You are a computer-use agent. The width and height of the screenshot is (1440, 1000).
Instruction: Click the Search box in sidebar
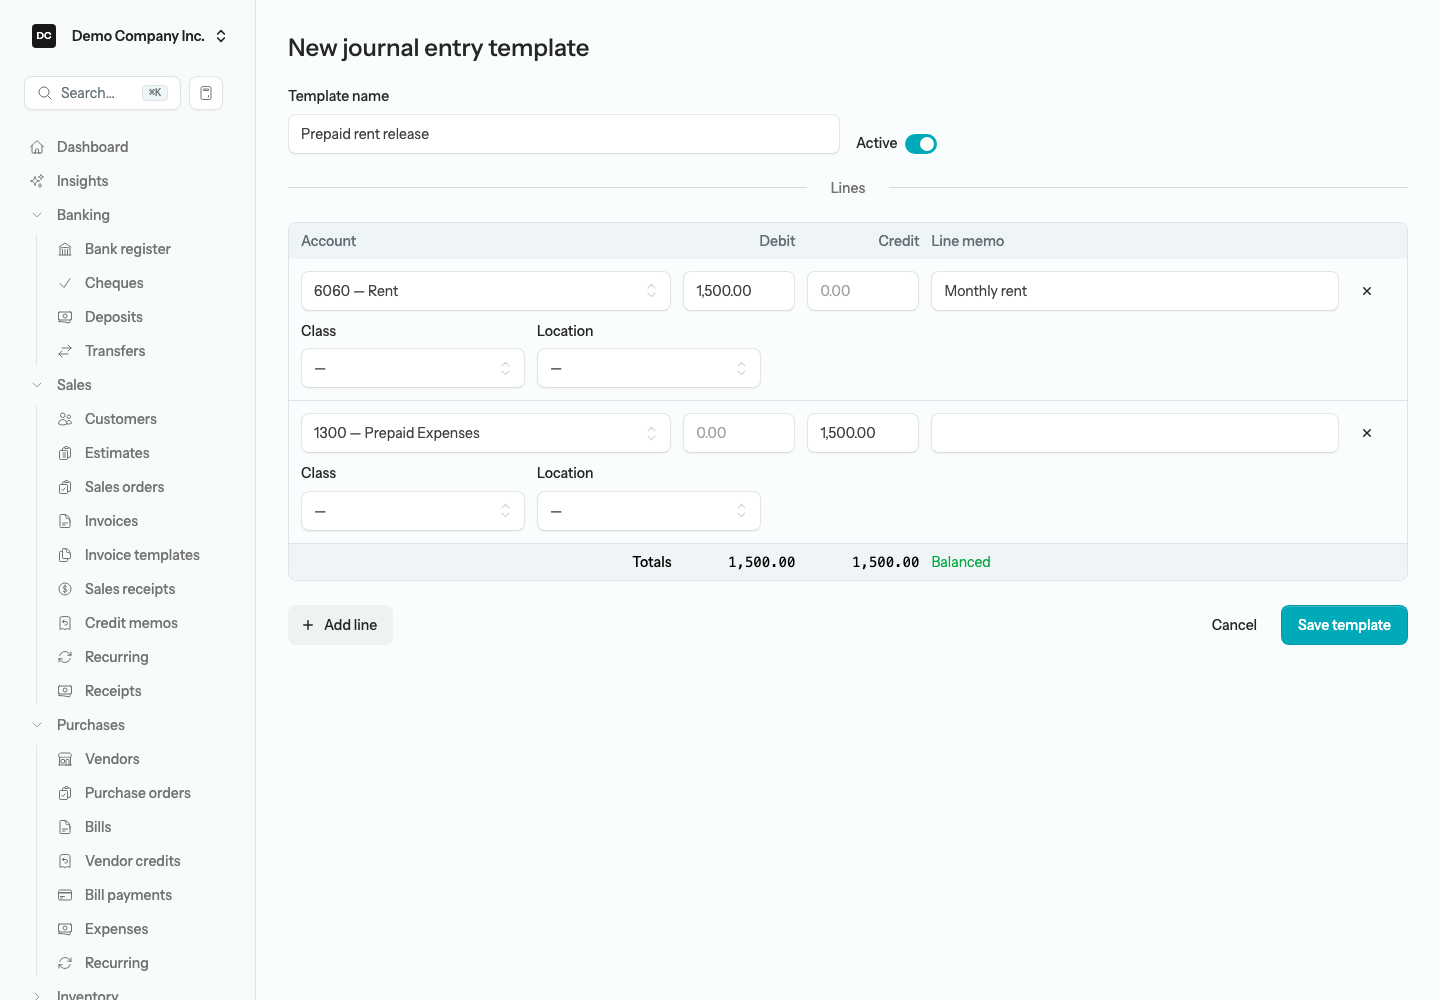[102, 93]
